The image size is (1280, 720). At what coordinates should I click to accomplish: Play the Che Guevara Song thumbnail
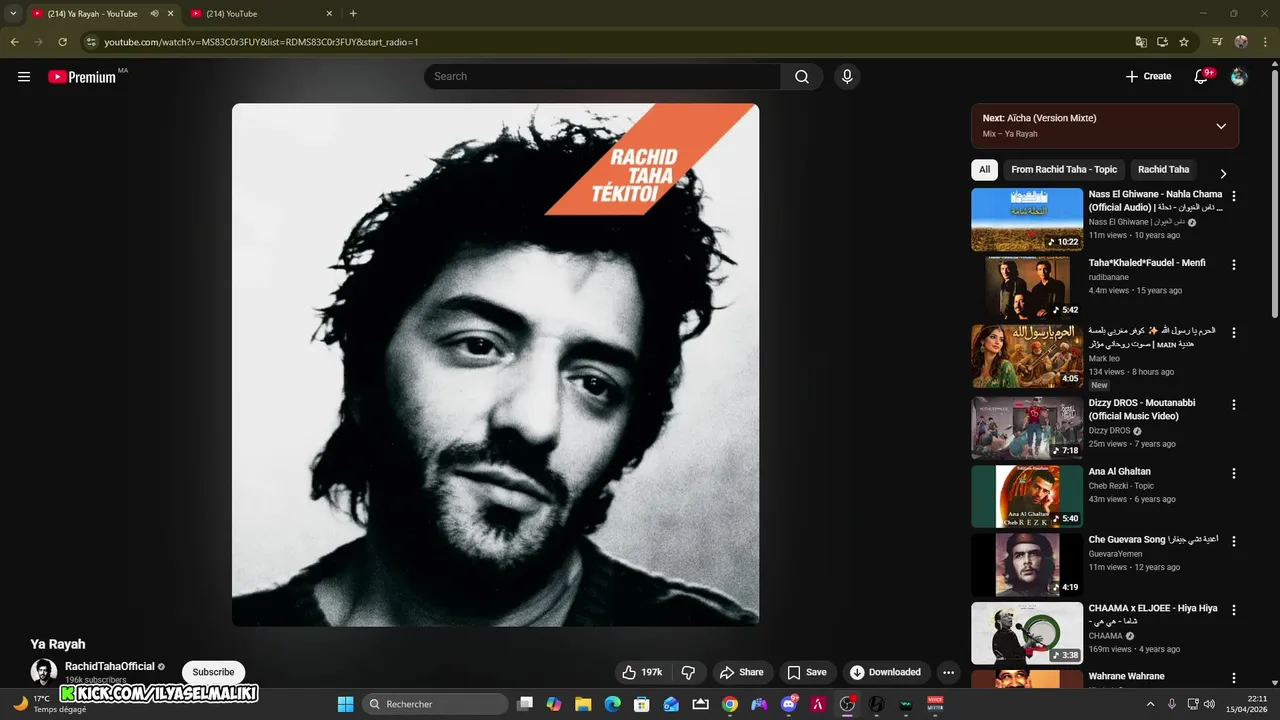coord(1027,564)
